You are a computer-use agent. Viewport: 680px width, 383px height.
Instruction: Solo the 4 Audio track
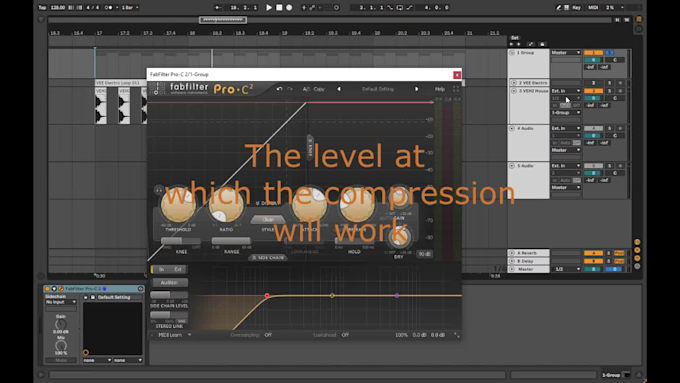click(x=609, y=128)
